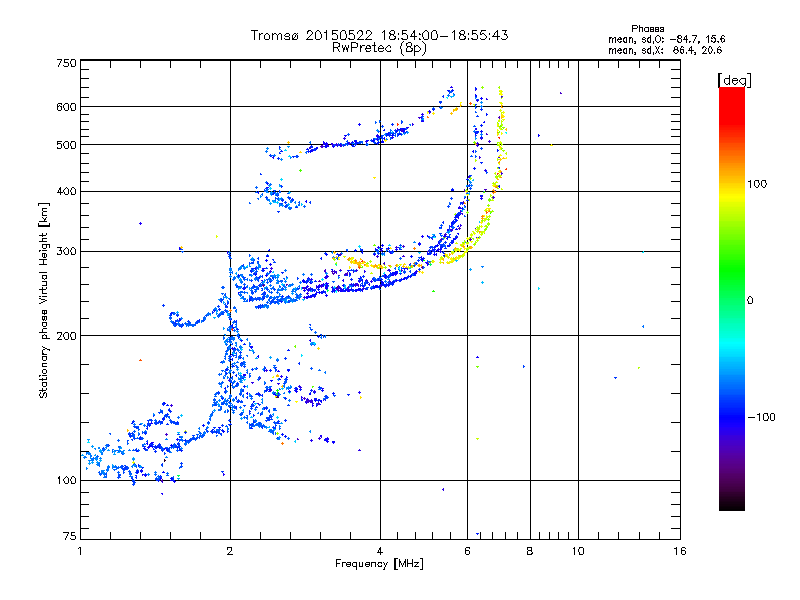Click the x-axis '2' tick label
This screenshot has width=800, height=600.
(x=230, y=551)
